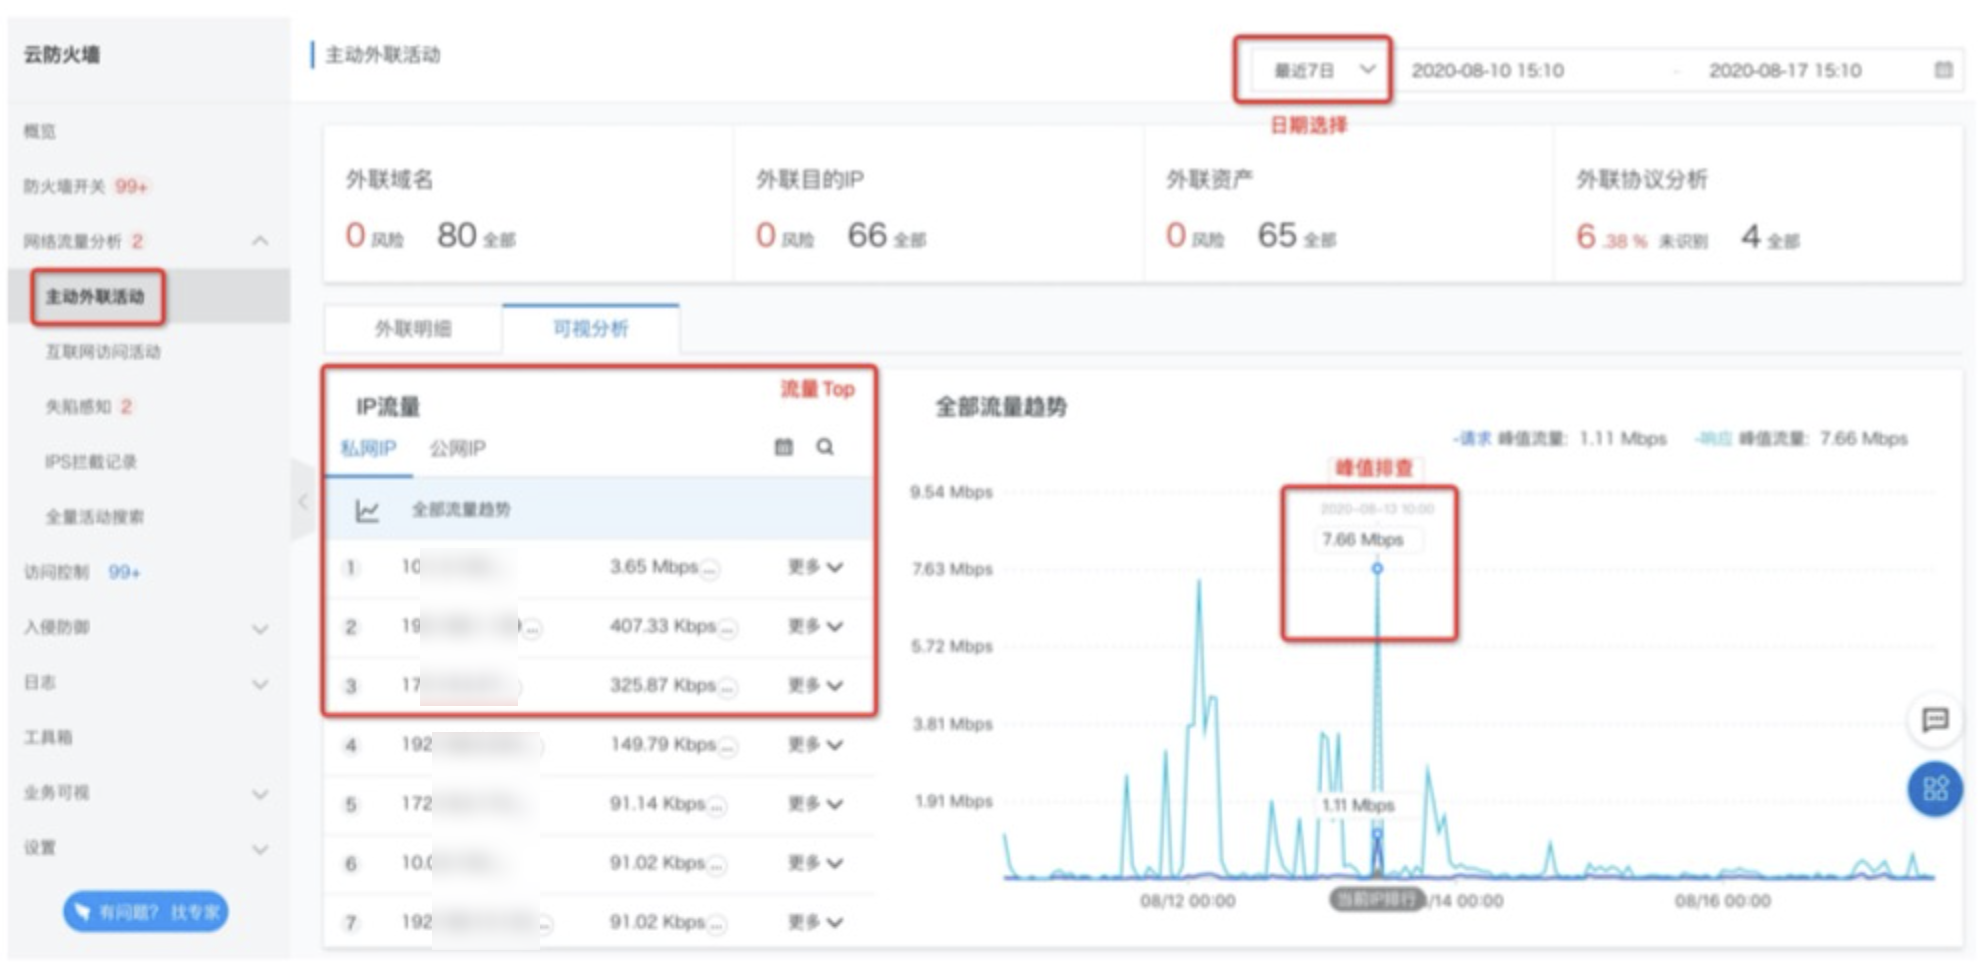Open 更多 dropdown in row 7

click(815, 921)
